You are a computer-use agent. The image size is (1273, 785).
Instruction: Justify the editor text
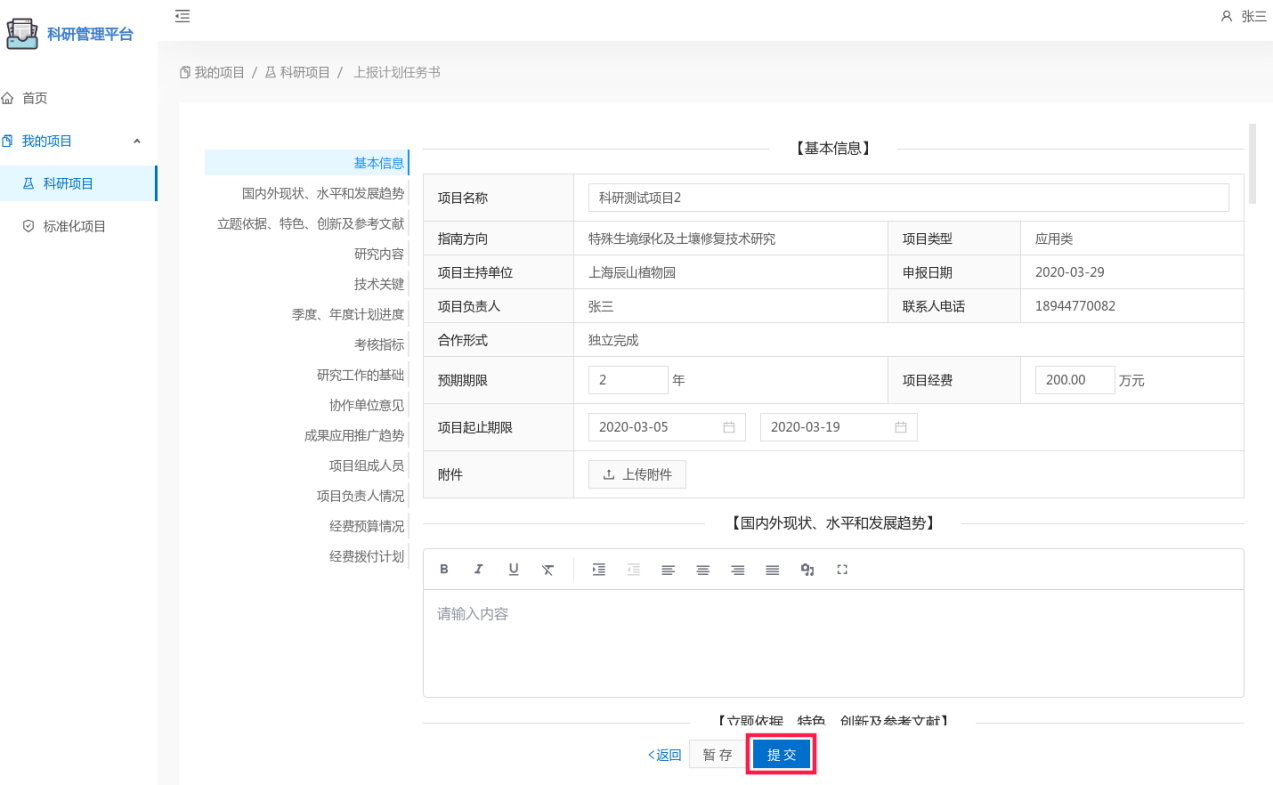[772, 570]
